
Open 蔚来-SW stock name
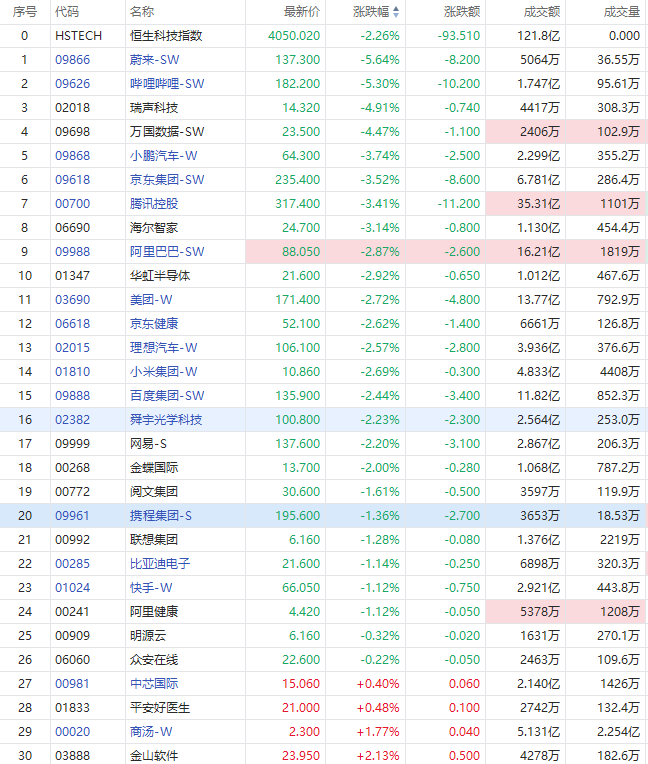[154, 59]
